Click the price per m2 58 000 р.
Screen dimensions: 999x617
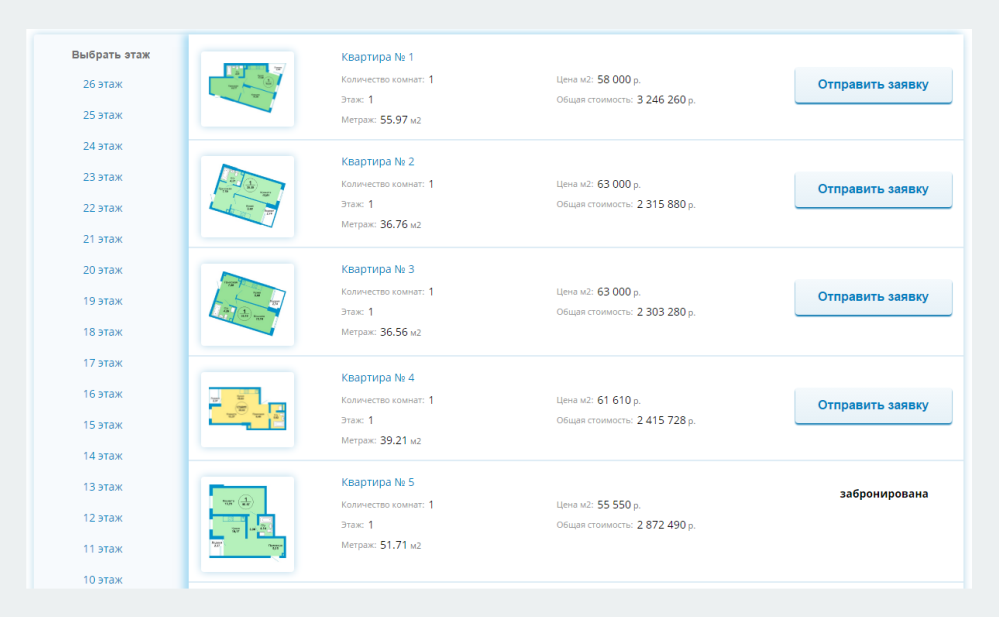(619, 80)
